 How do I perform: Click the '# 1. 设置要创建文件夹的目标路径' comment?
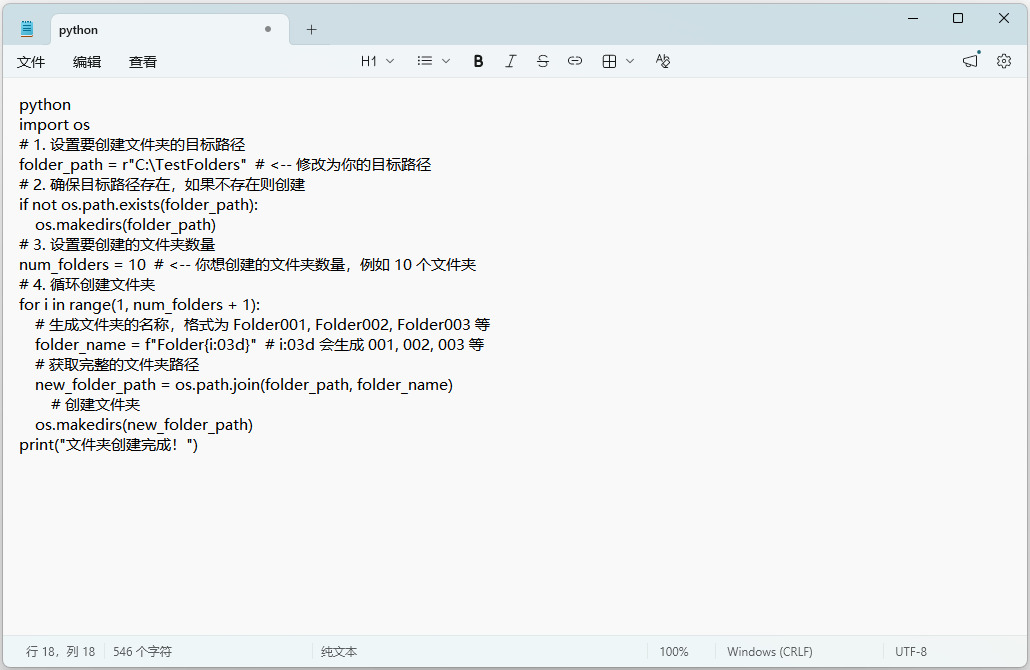pyautogui.click(x=132, y=145)
